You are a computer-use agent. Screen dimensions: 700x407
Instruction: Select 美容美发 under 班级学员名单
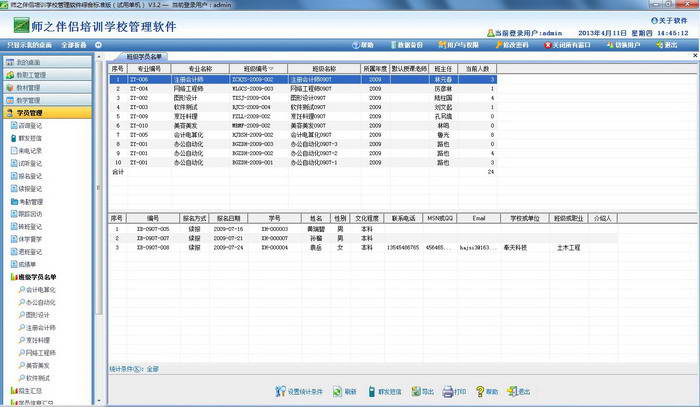pyautogui.click(x=34, y=365)
